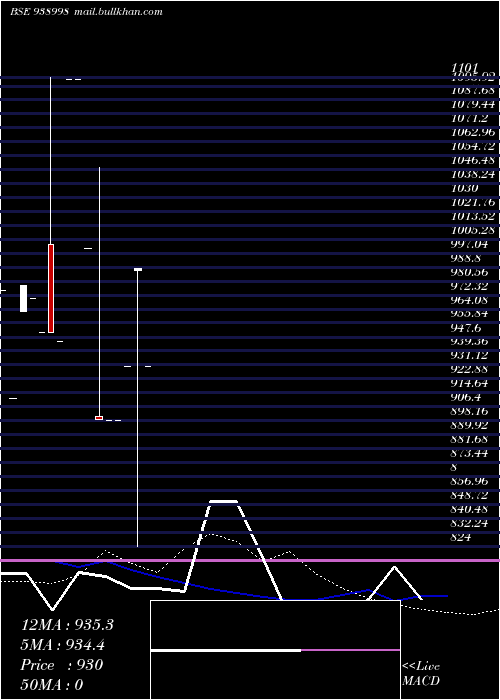Click the 12MA : 935.3 readout
The image size is (500, 700).
click(67, 625)
